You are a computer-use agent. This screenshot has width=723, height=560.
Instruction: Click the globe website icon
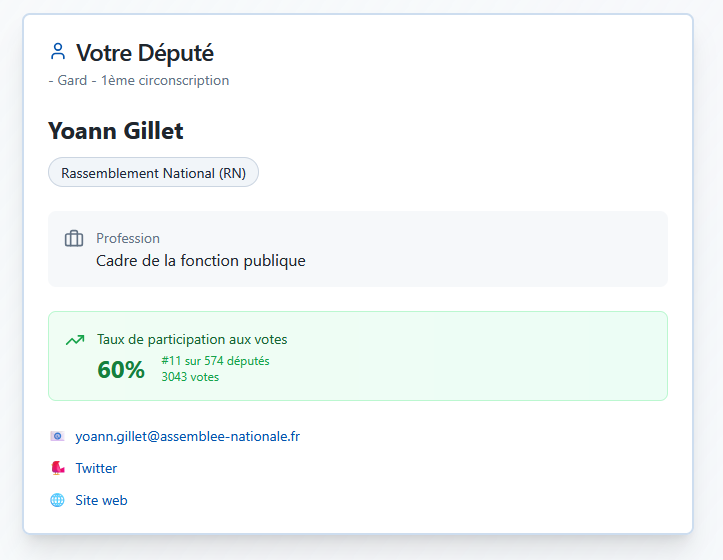point(57,500)
